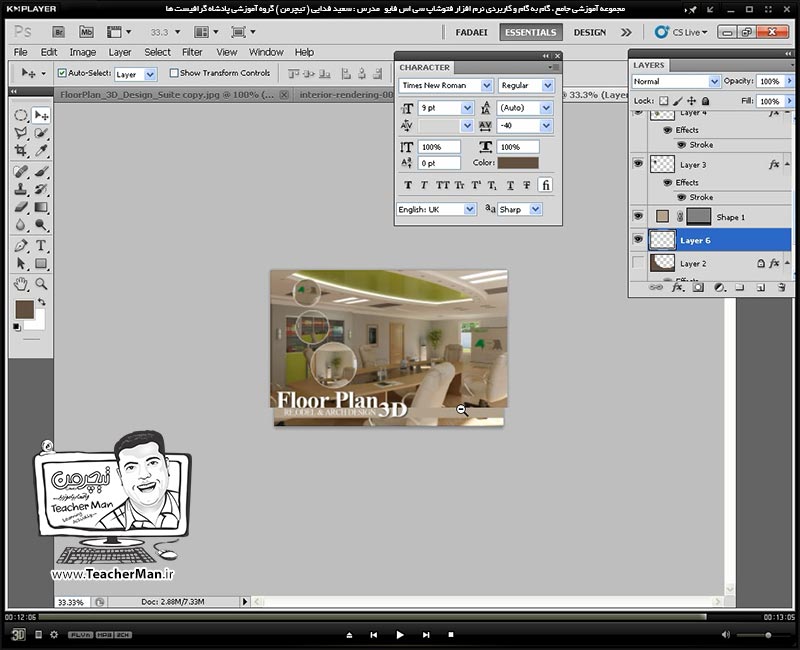Screen dimensions: 800x650
Task: Add layer mask in Layers panel
Action: pos(698,288)
